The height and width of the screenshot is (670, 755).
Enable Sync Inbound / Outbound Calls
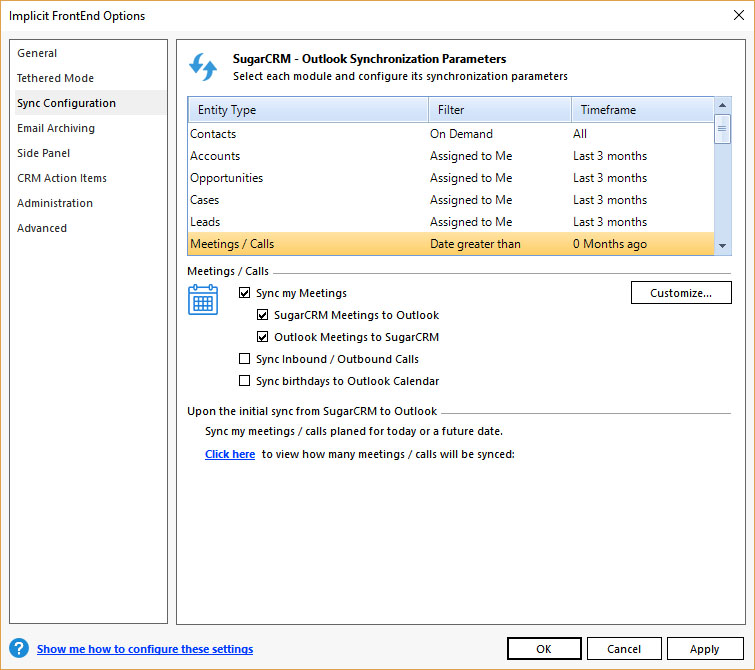[245, 359]
